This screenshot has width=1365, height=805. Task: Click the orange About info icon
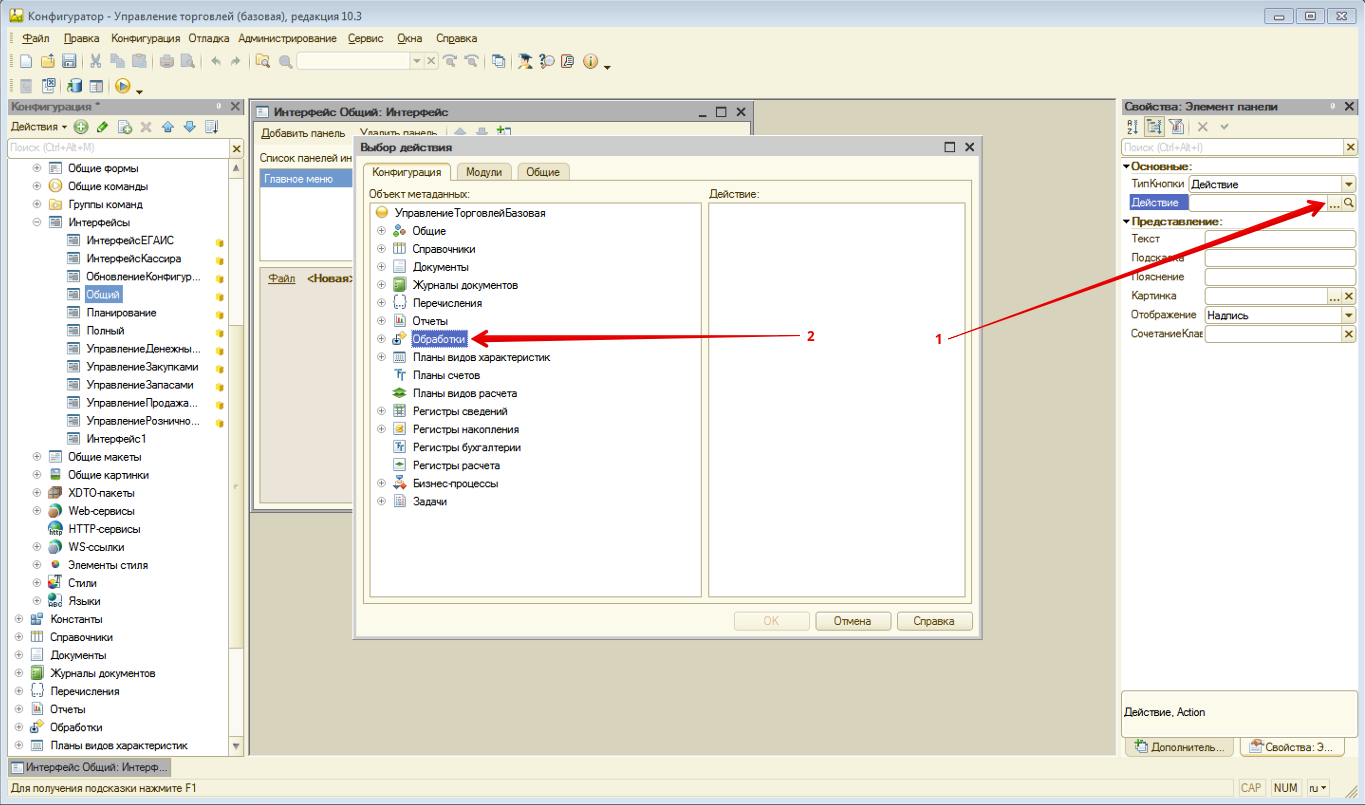590,62
